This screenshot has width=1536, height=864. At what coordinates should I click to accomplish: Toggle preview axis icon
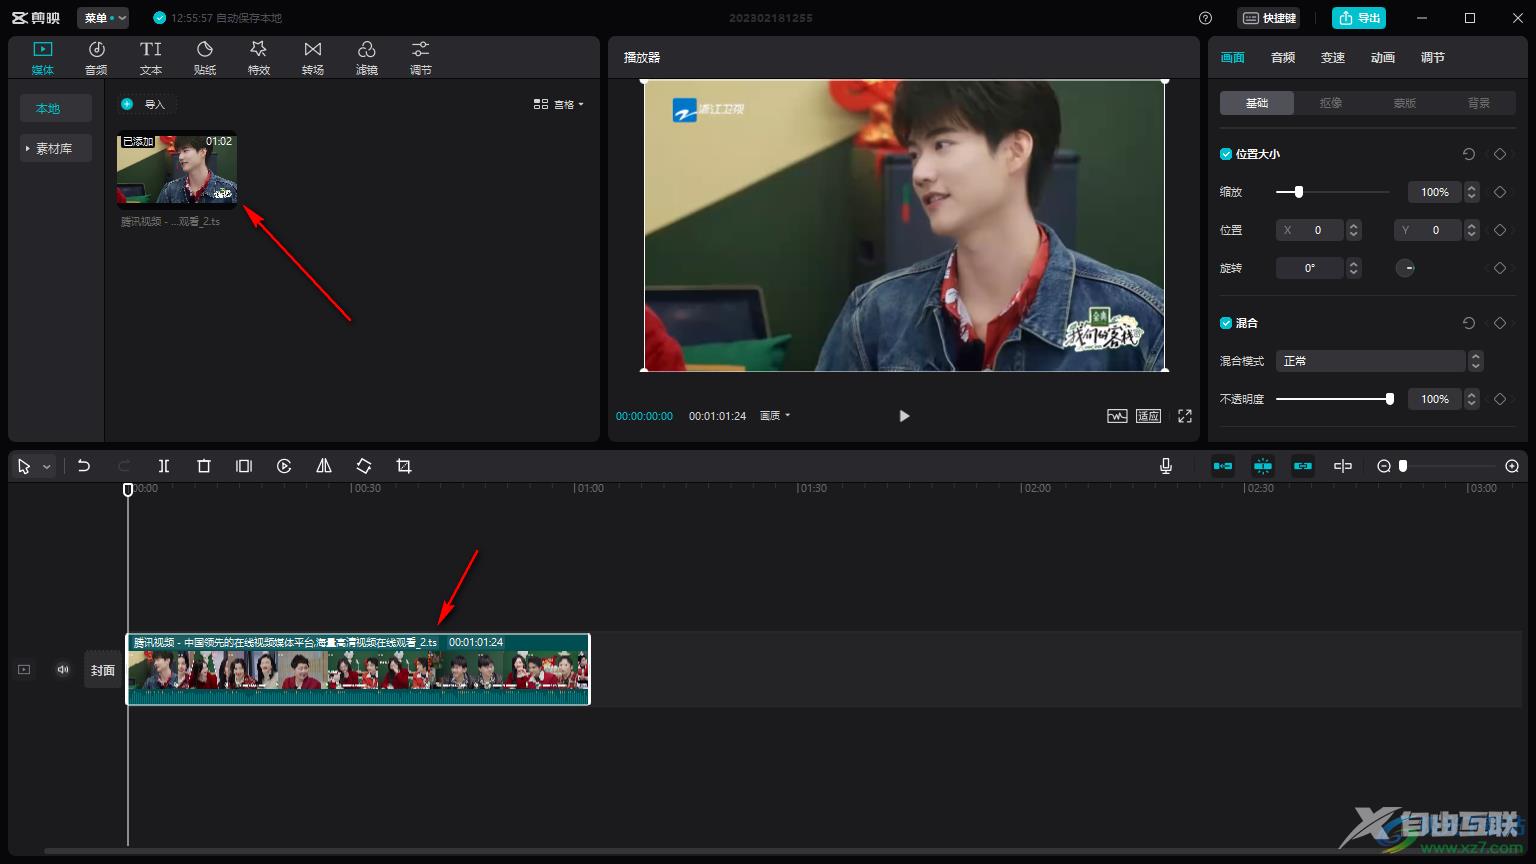coord(1343,466)
